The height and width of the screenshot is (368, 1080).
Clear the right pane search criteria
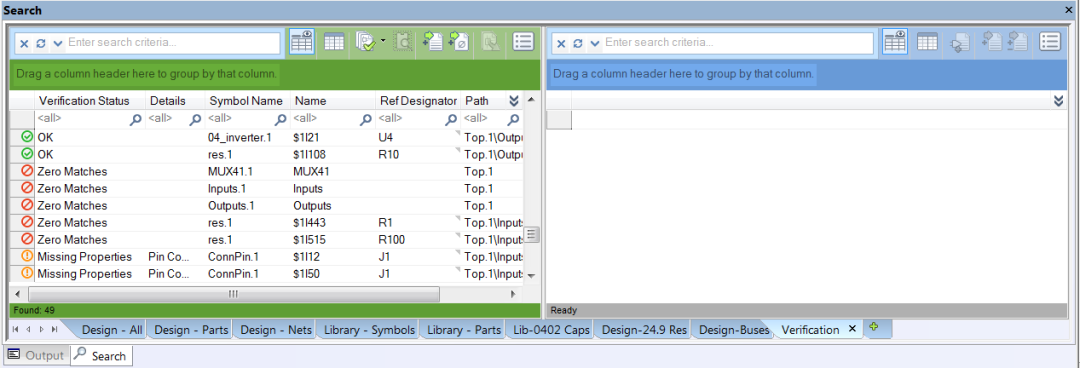tap(561, 43)
